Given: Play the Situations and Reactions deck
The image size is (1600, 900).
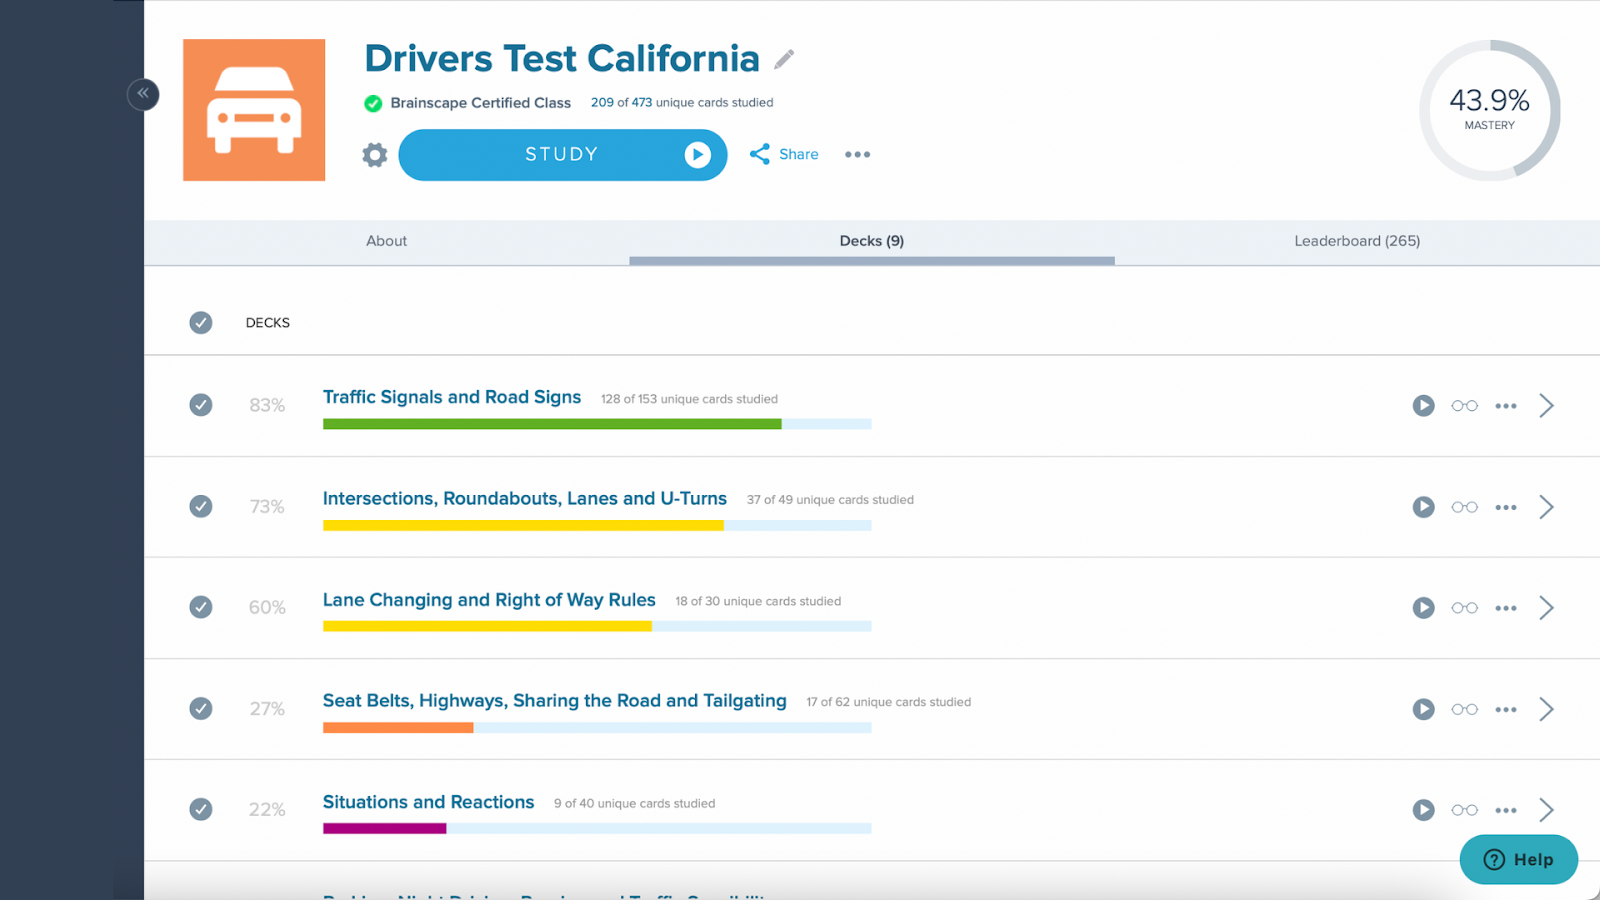Looking at the screenshot, I should [1423, 810].
